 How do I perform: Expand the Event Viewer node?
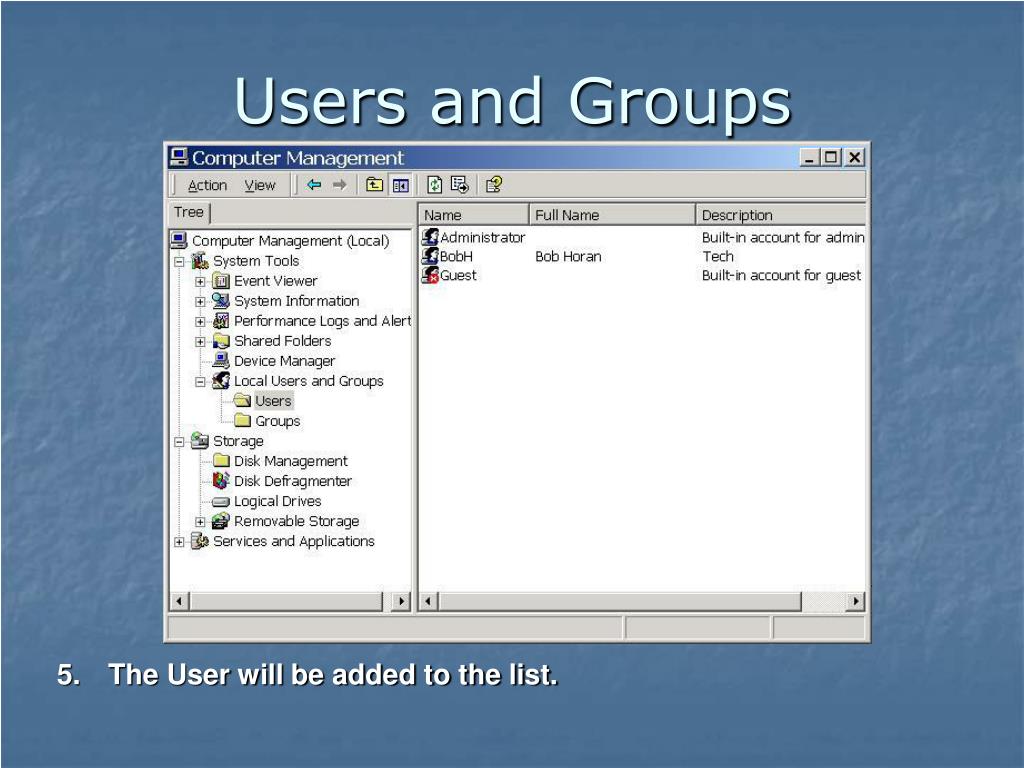coord(200,282)
